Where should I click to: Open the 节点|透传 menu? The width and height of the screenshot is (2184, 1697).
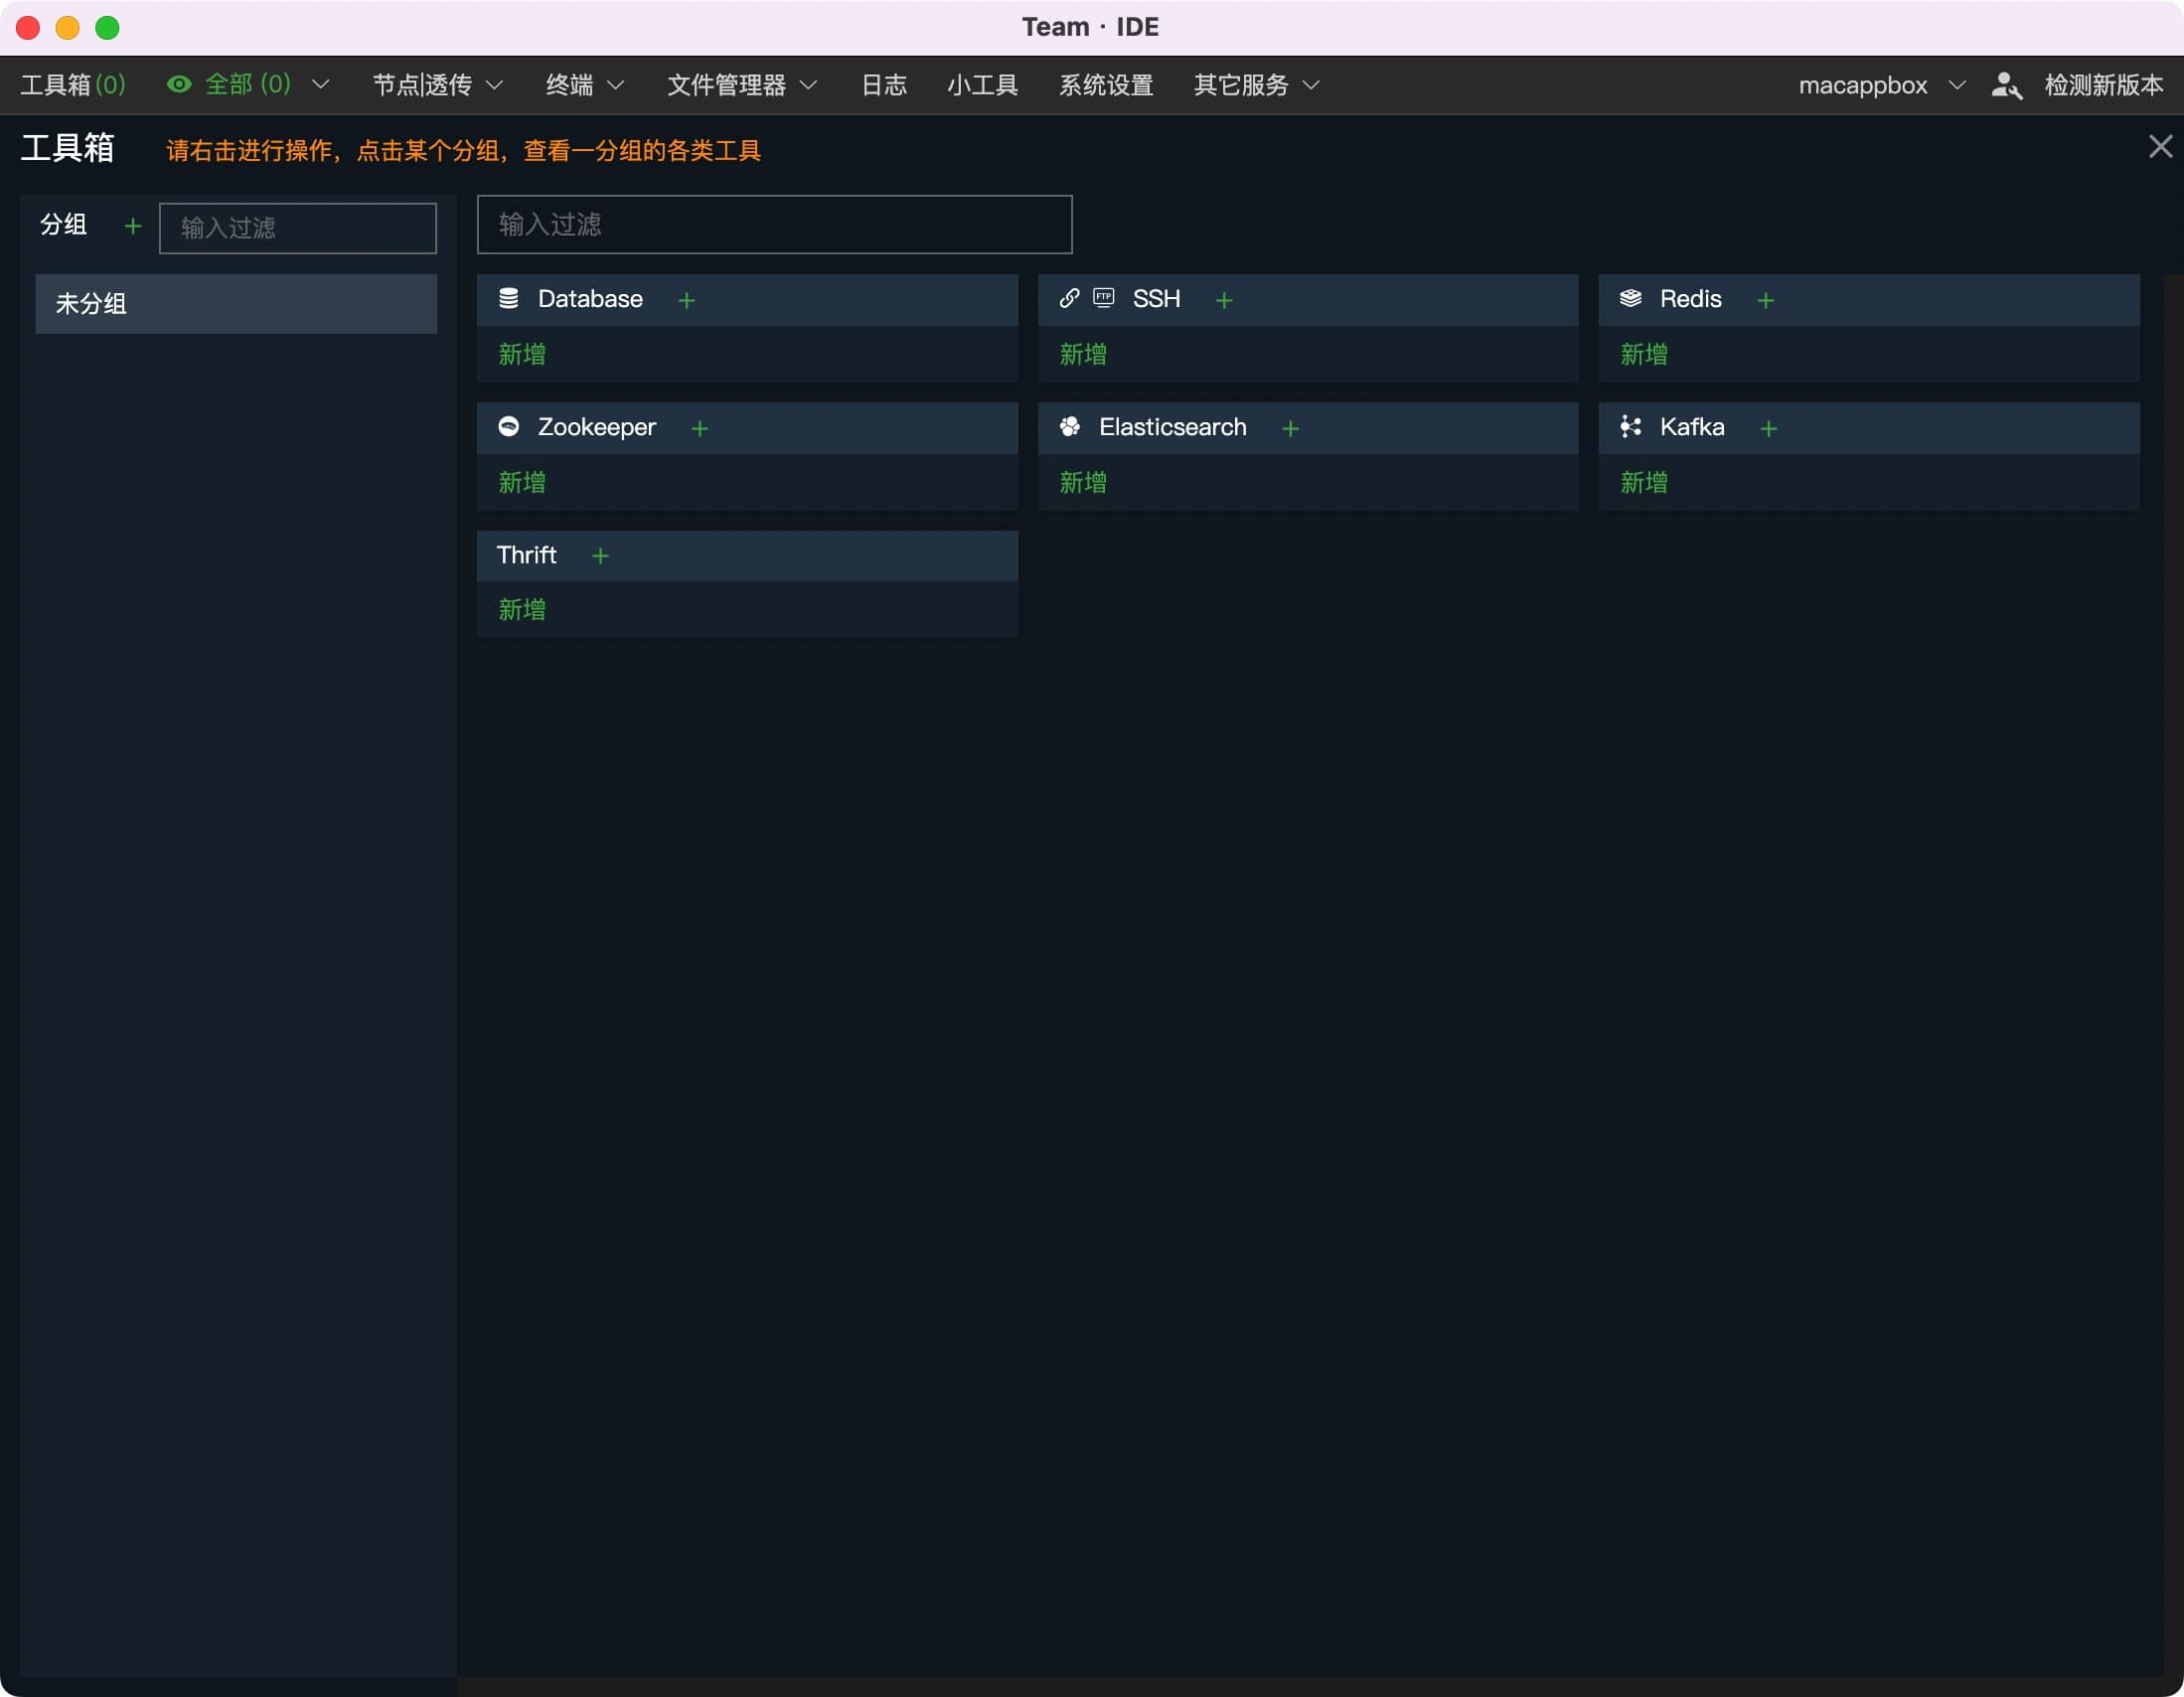click(x=422, y=85)
